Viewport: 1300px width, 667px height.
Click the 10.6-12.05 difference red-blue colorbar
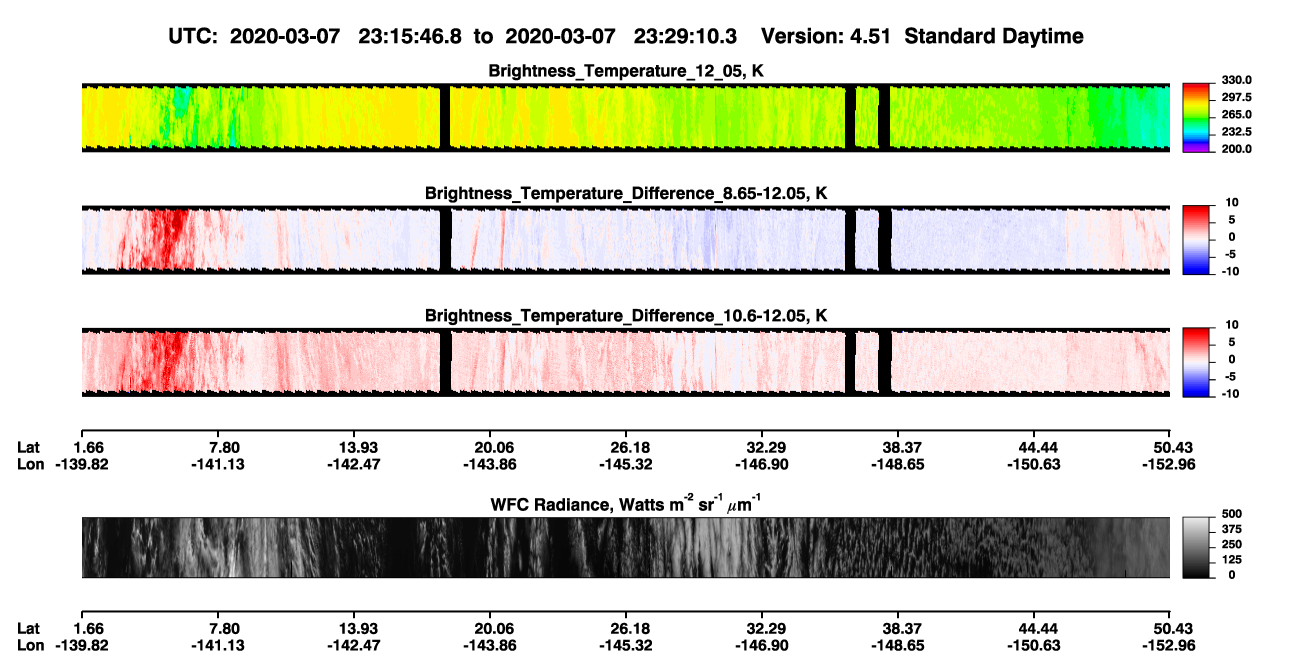pyautogui.click(x=1197, y=362)
